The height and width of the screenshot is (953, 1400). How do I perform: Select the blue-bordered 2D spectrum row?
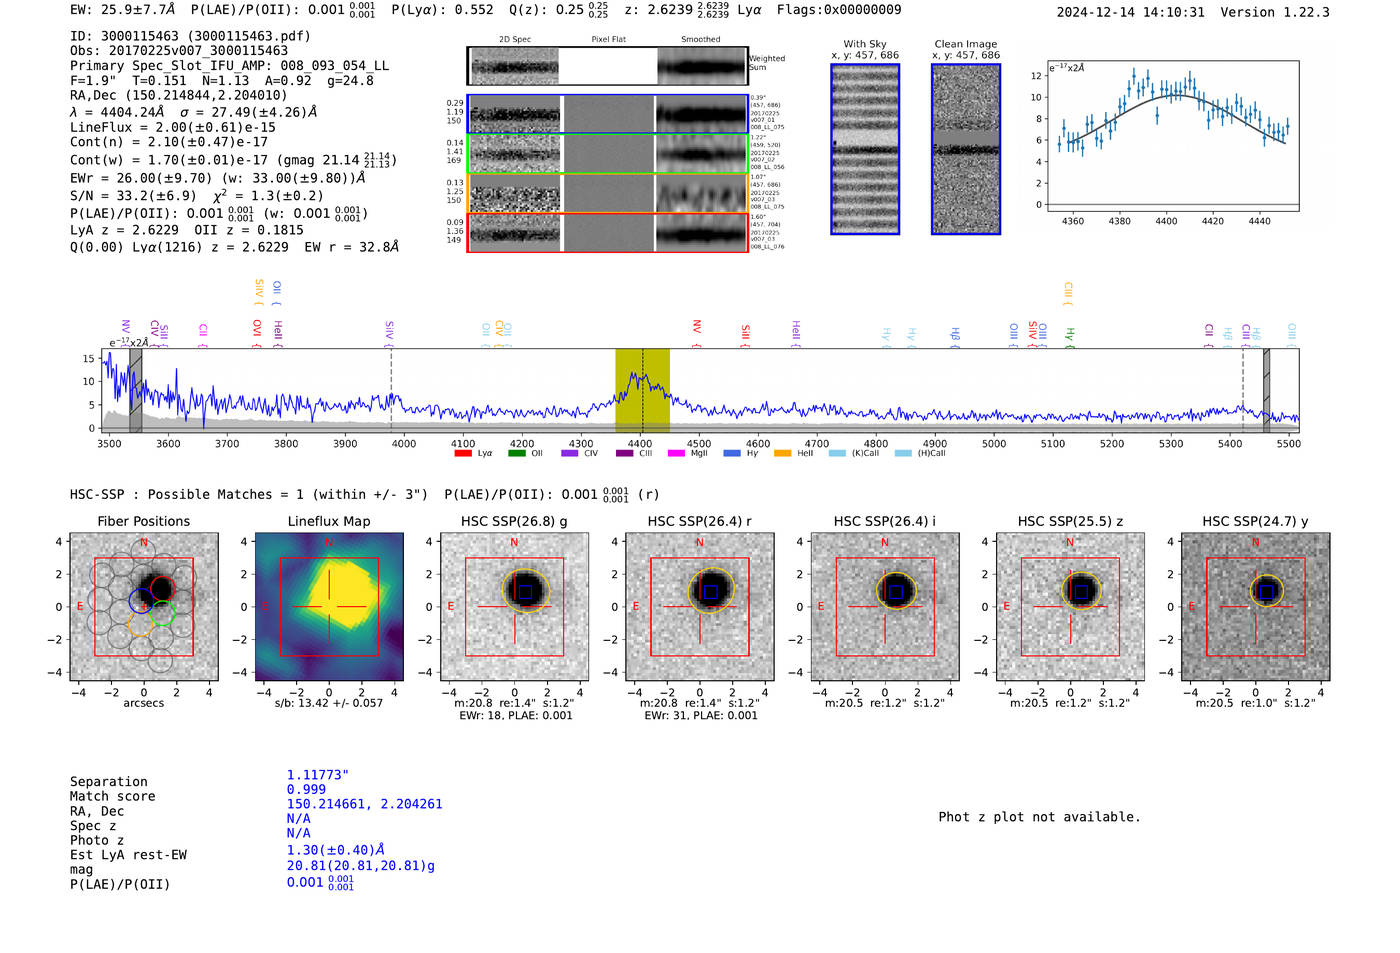click(607, 114)
